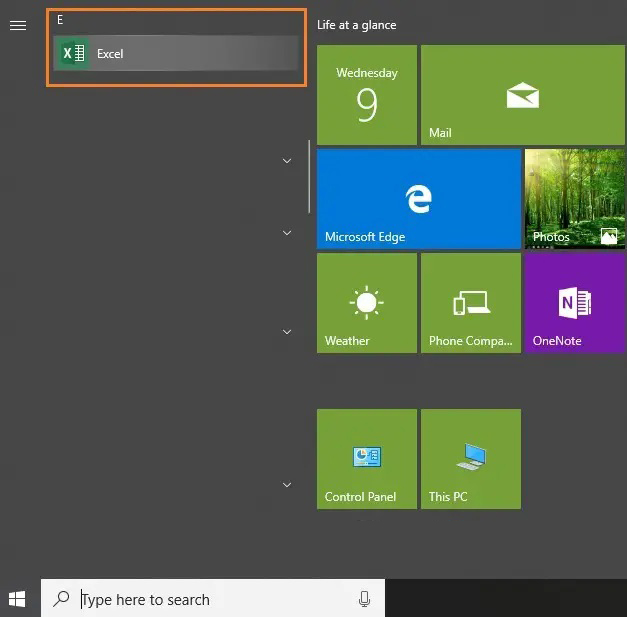Click the app list scrollbar
The width and height of the screenshot is (627, 617).
[x=309, y=176]
